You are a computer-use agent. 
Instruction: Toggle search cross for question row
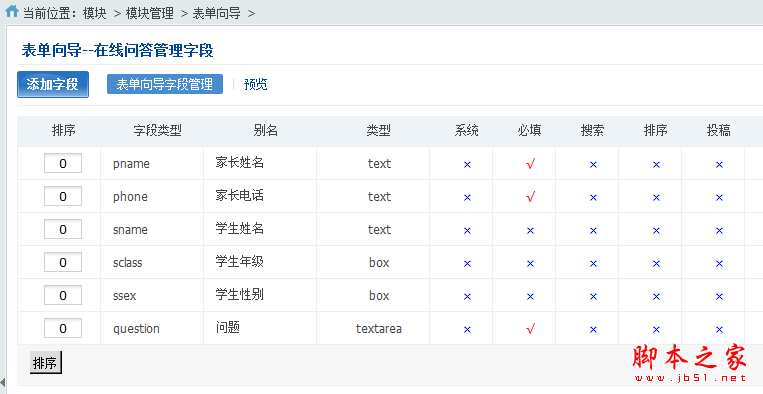coord(593,330)
